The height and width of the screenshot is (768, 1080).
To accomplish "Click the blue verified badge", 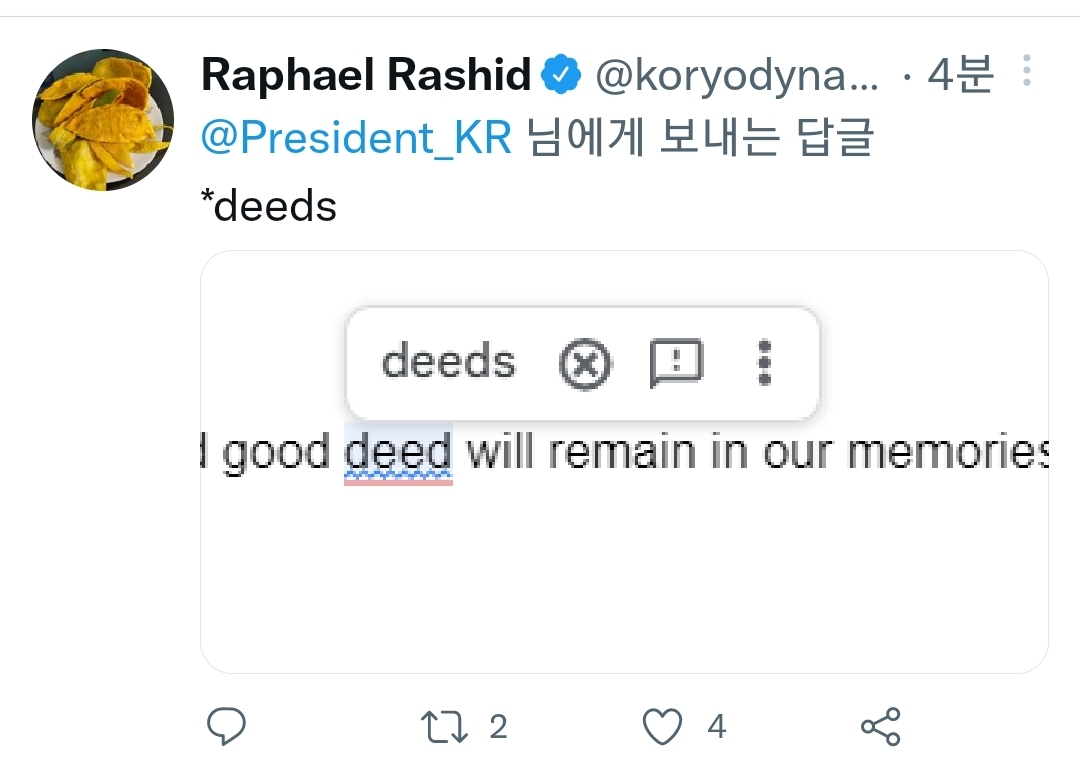I will coord(561,75).
